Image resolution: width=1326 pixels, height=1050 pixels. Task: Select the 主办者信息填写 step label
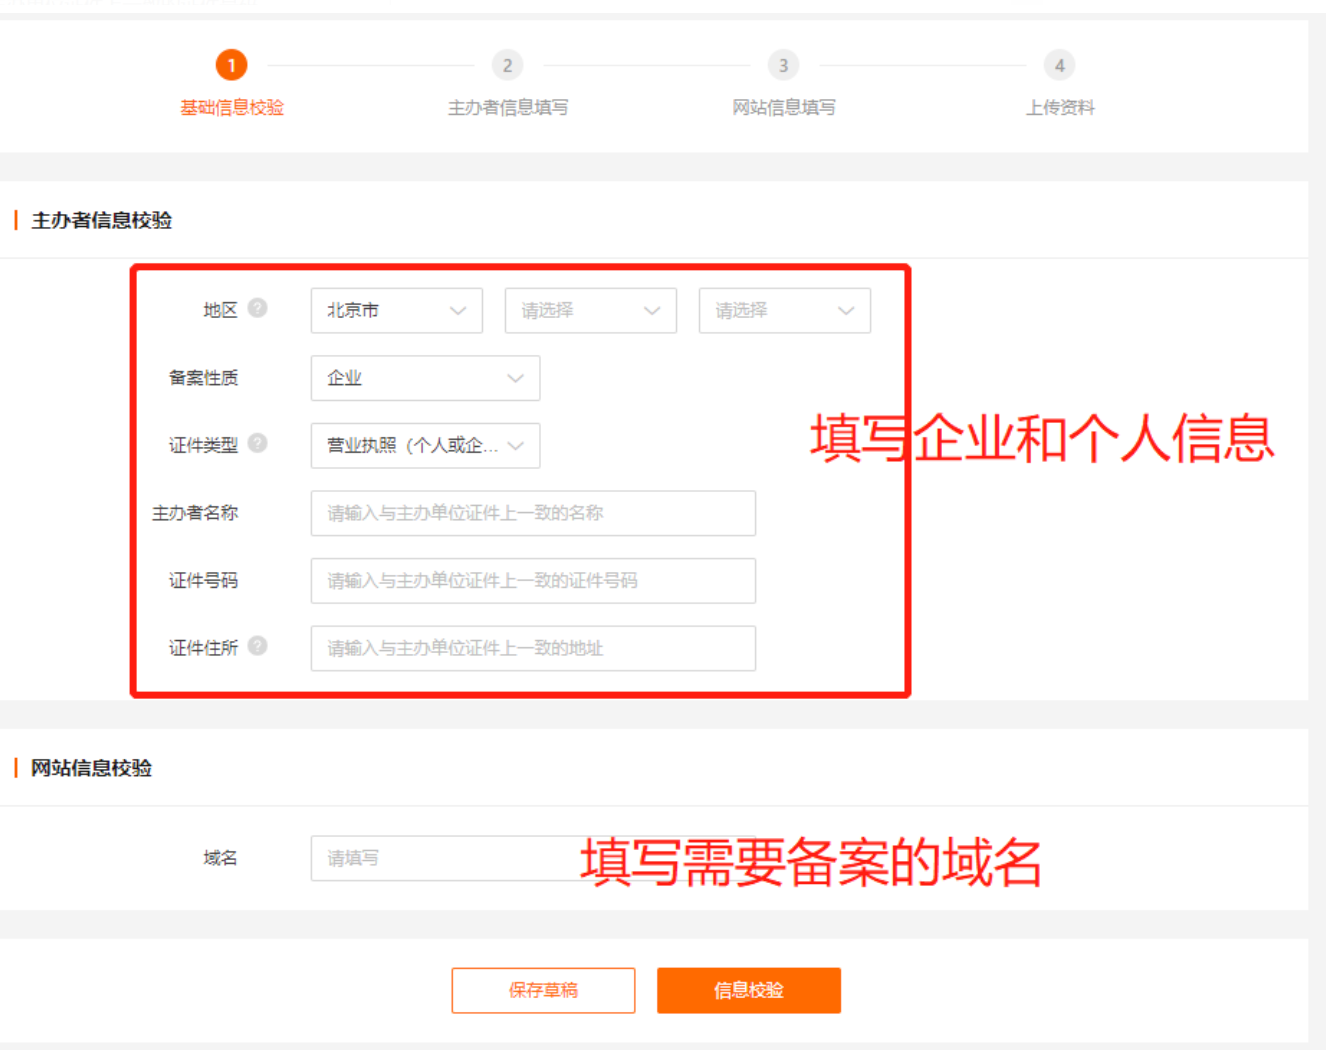pyautogui.click(x=507, y=108)
